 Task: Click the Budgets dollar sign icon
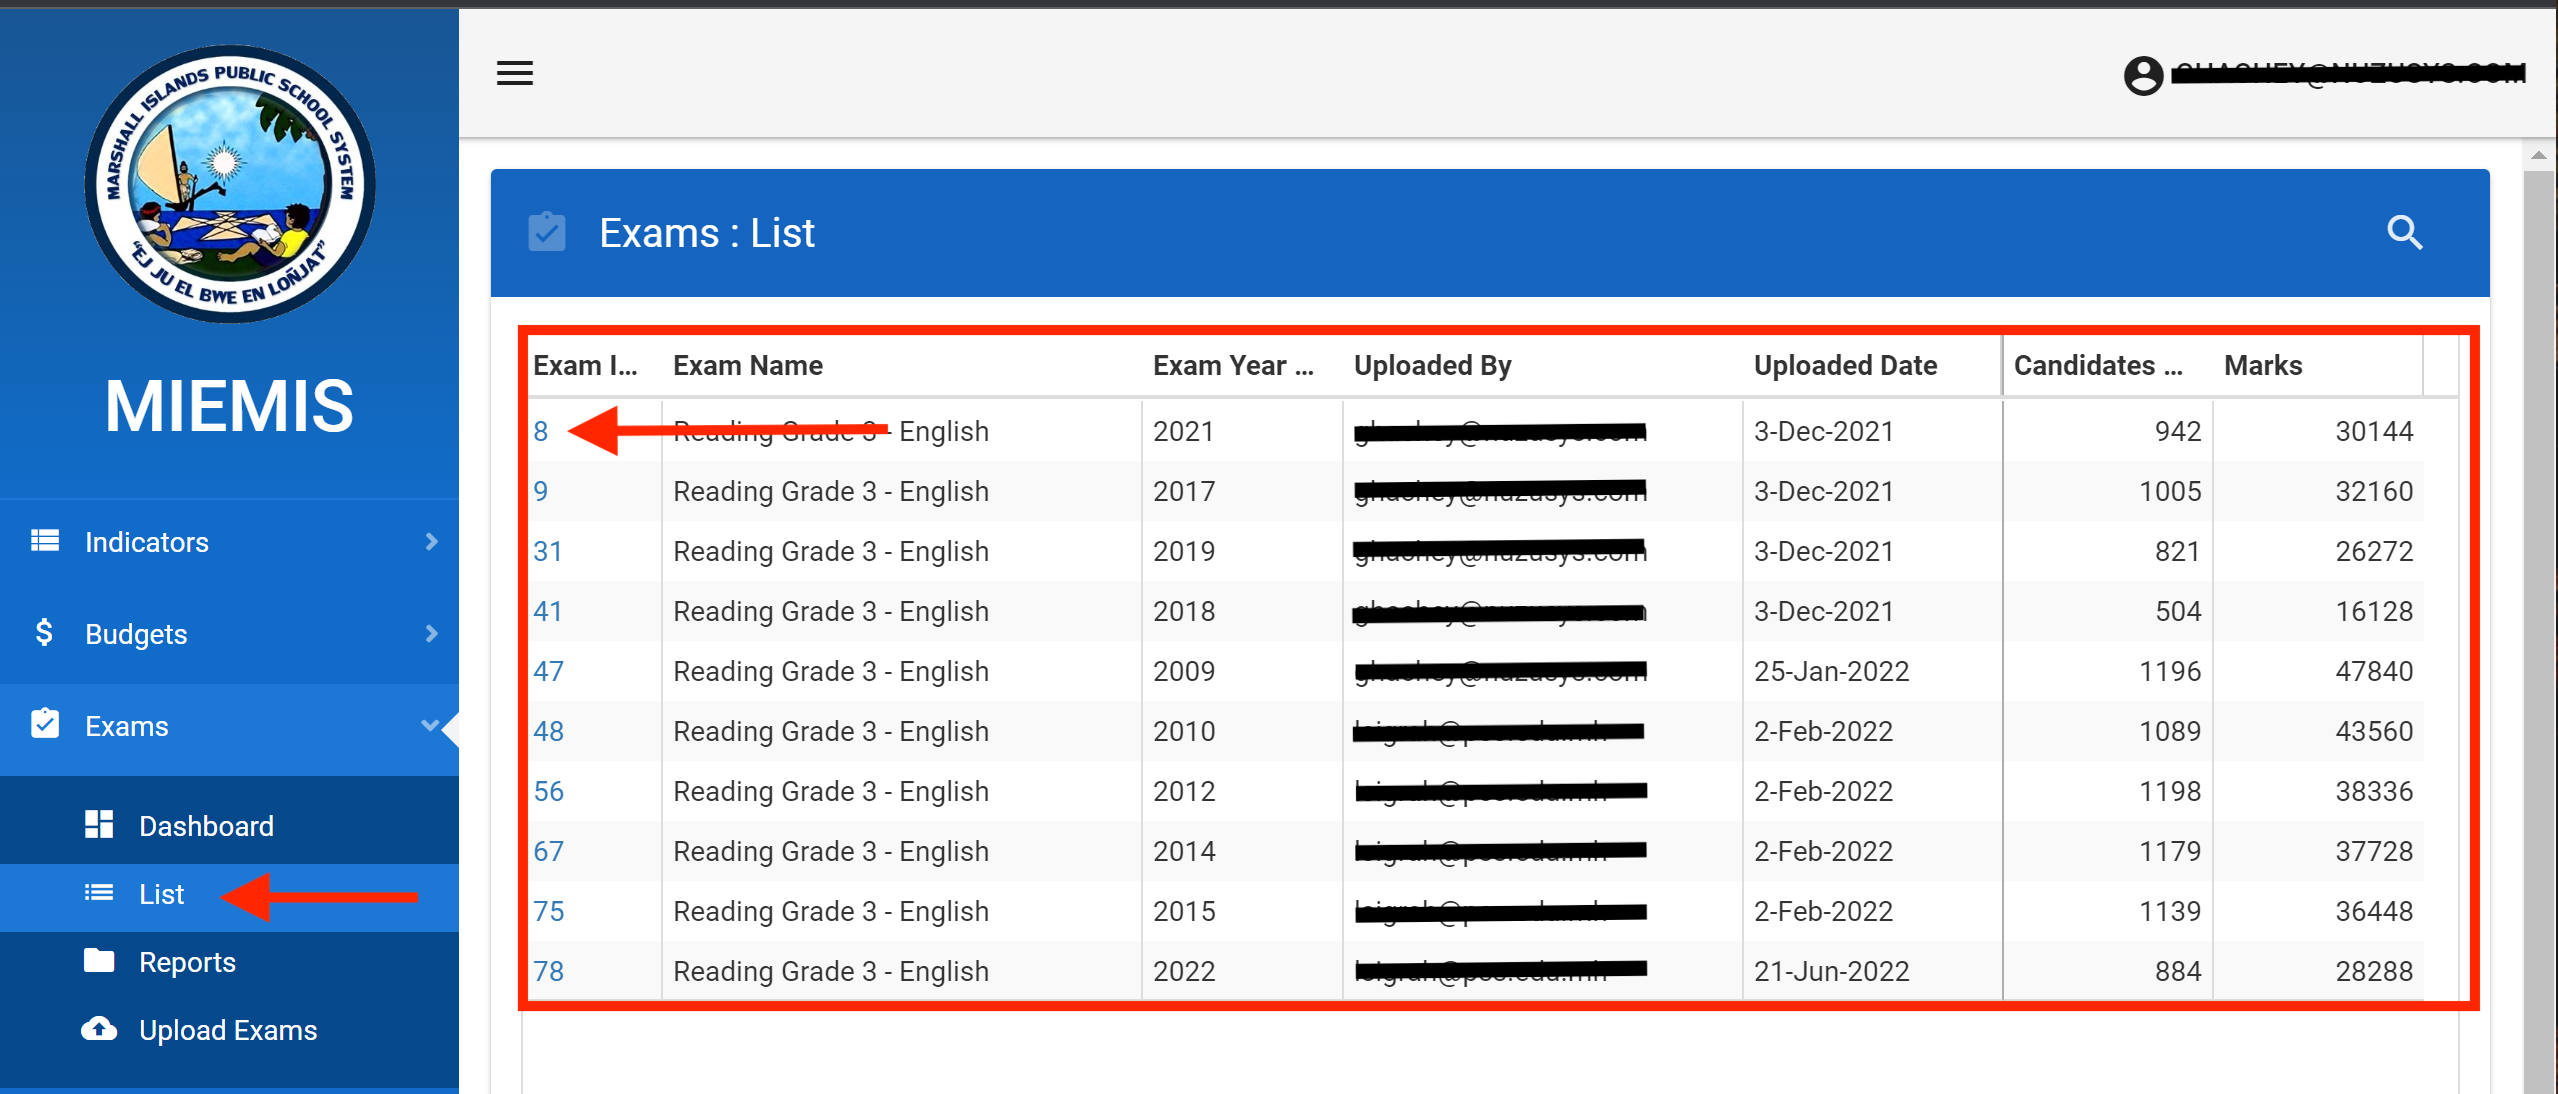click(44, 632)
